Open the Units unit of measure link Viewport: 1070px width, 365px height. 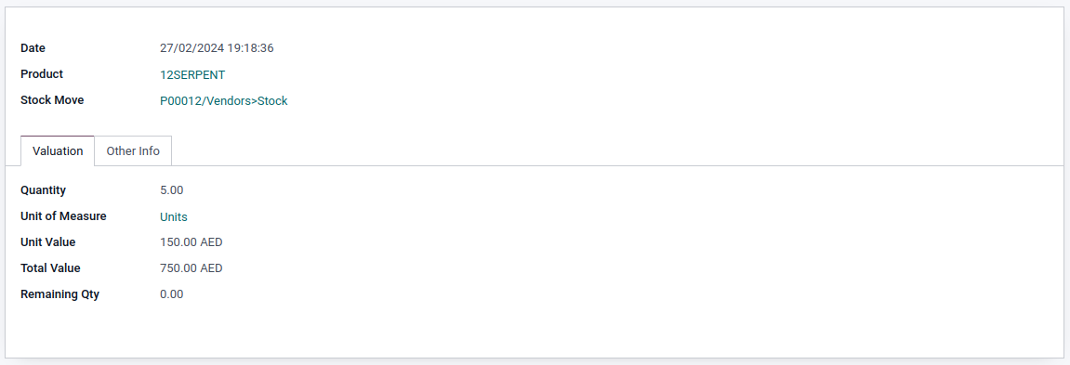(x=174, y=217)
